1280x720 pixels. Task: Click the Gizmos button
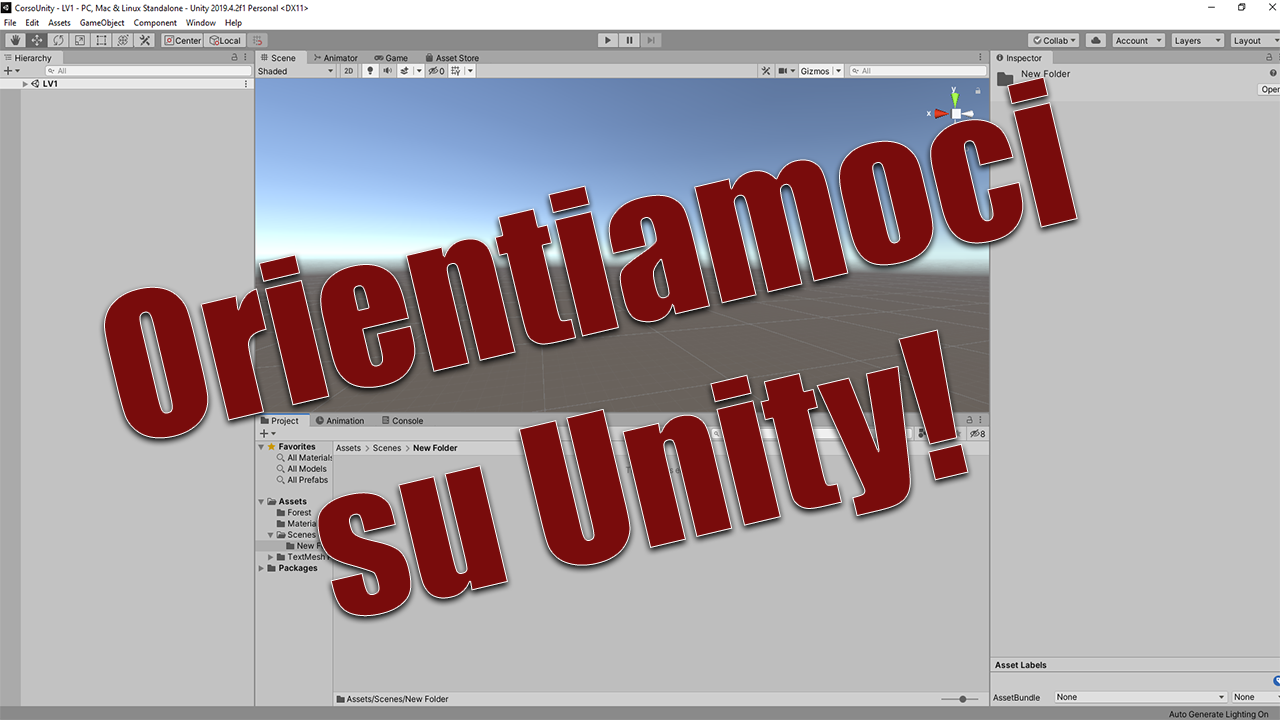[815, 71]
